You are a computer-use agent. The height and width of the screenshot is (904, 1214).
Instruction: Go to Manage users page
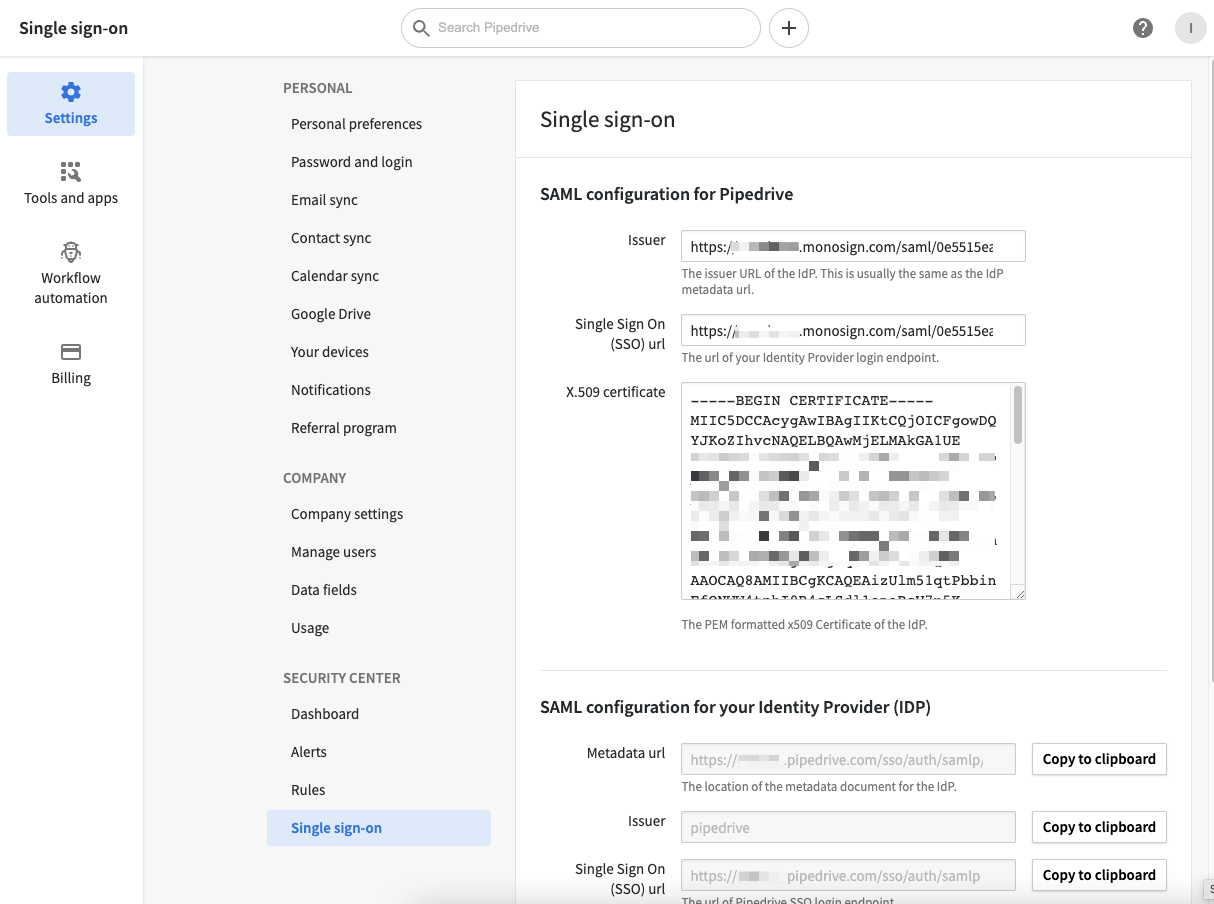pos(333,552)
